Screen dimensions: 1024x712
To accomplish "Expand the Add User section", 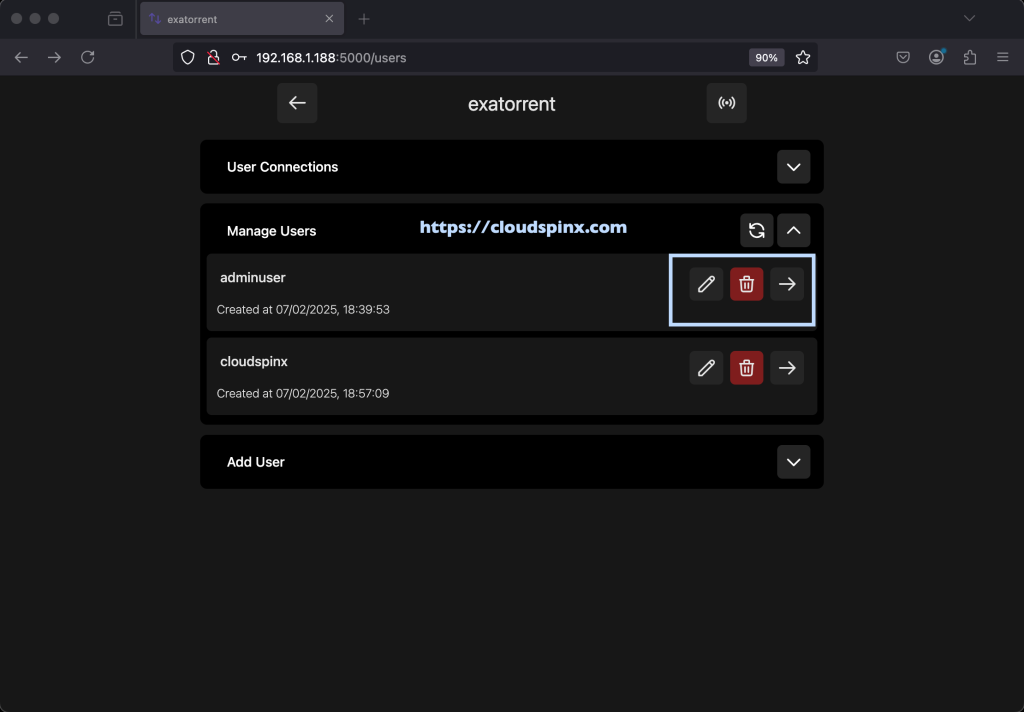I will 793,462.
